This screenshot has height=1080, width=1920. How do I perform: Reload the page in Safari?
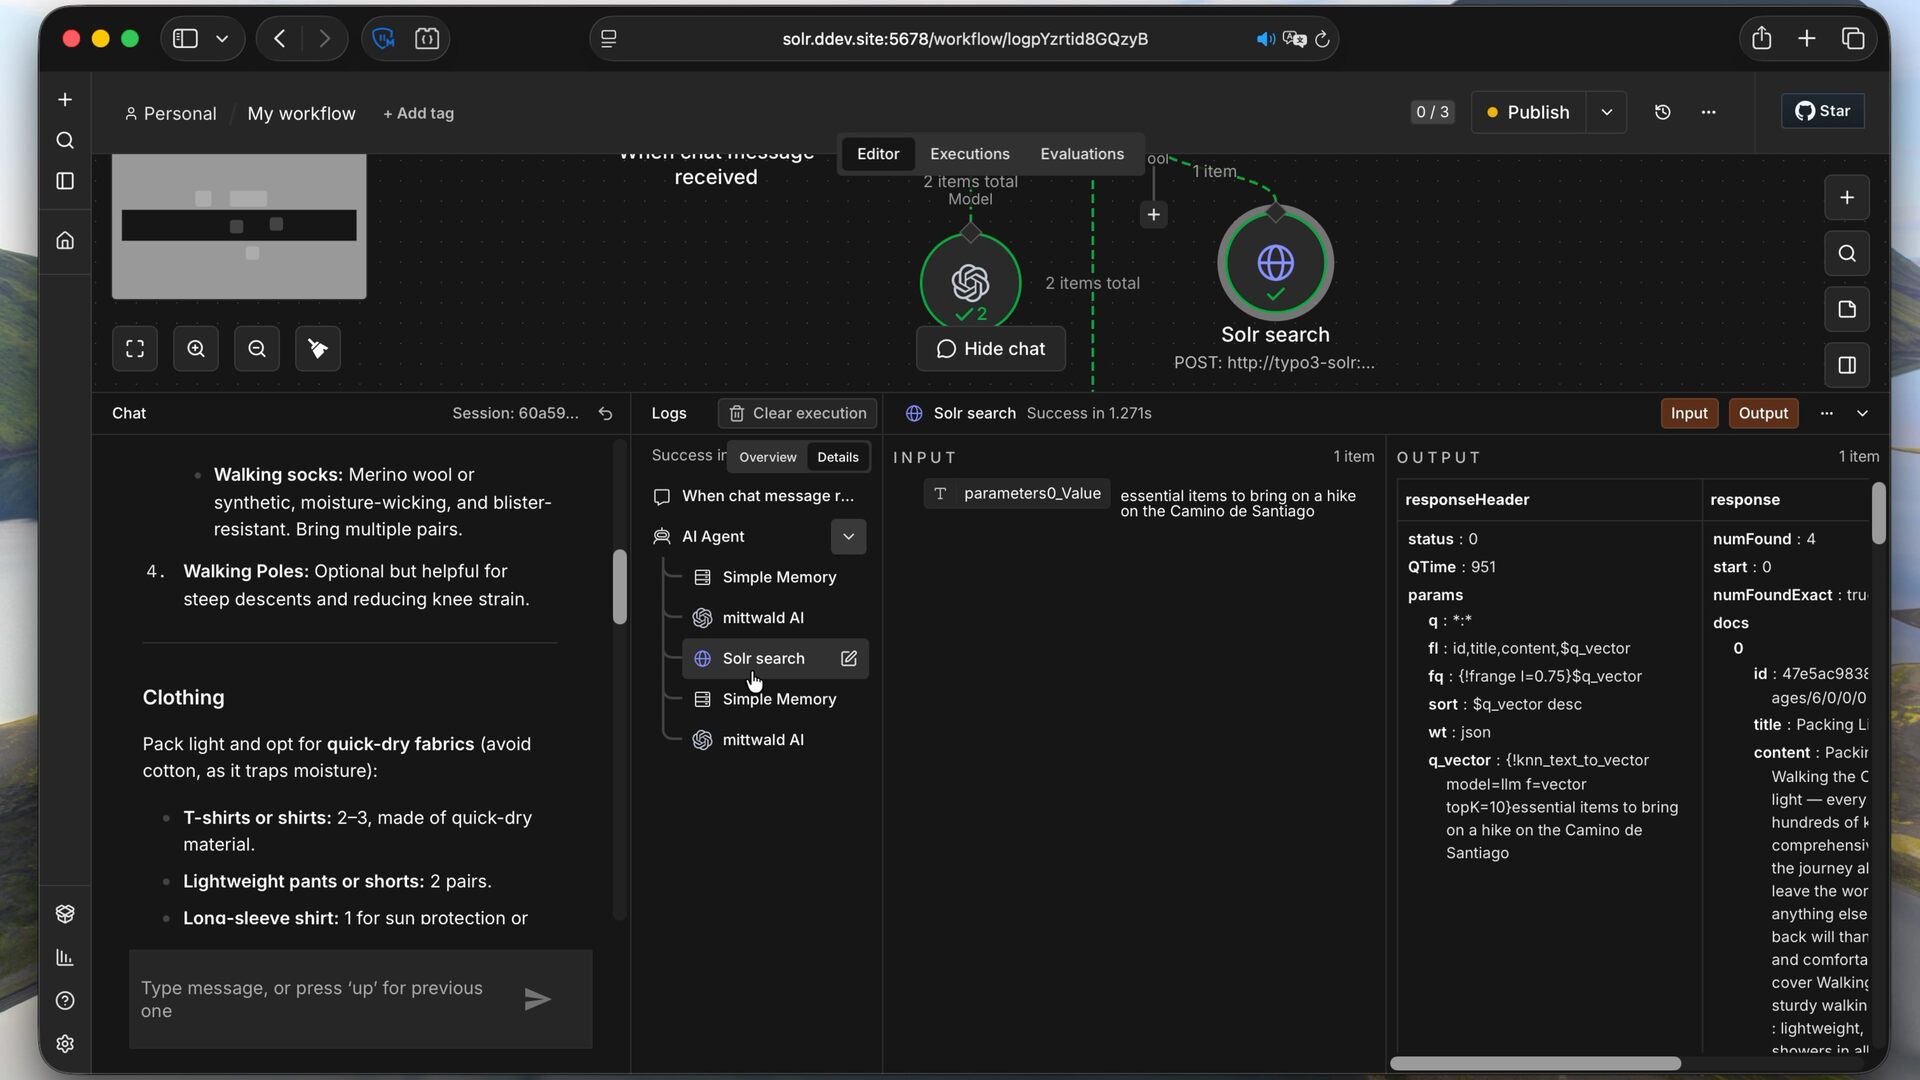point(1322,39)
